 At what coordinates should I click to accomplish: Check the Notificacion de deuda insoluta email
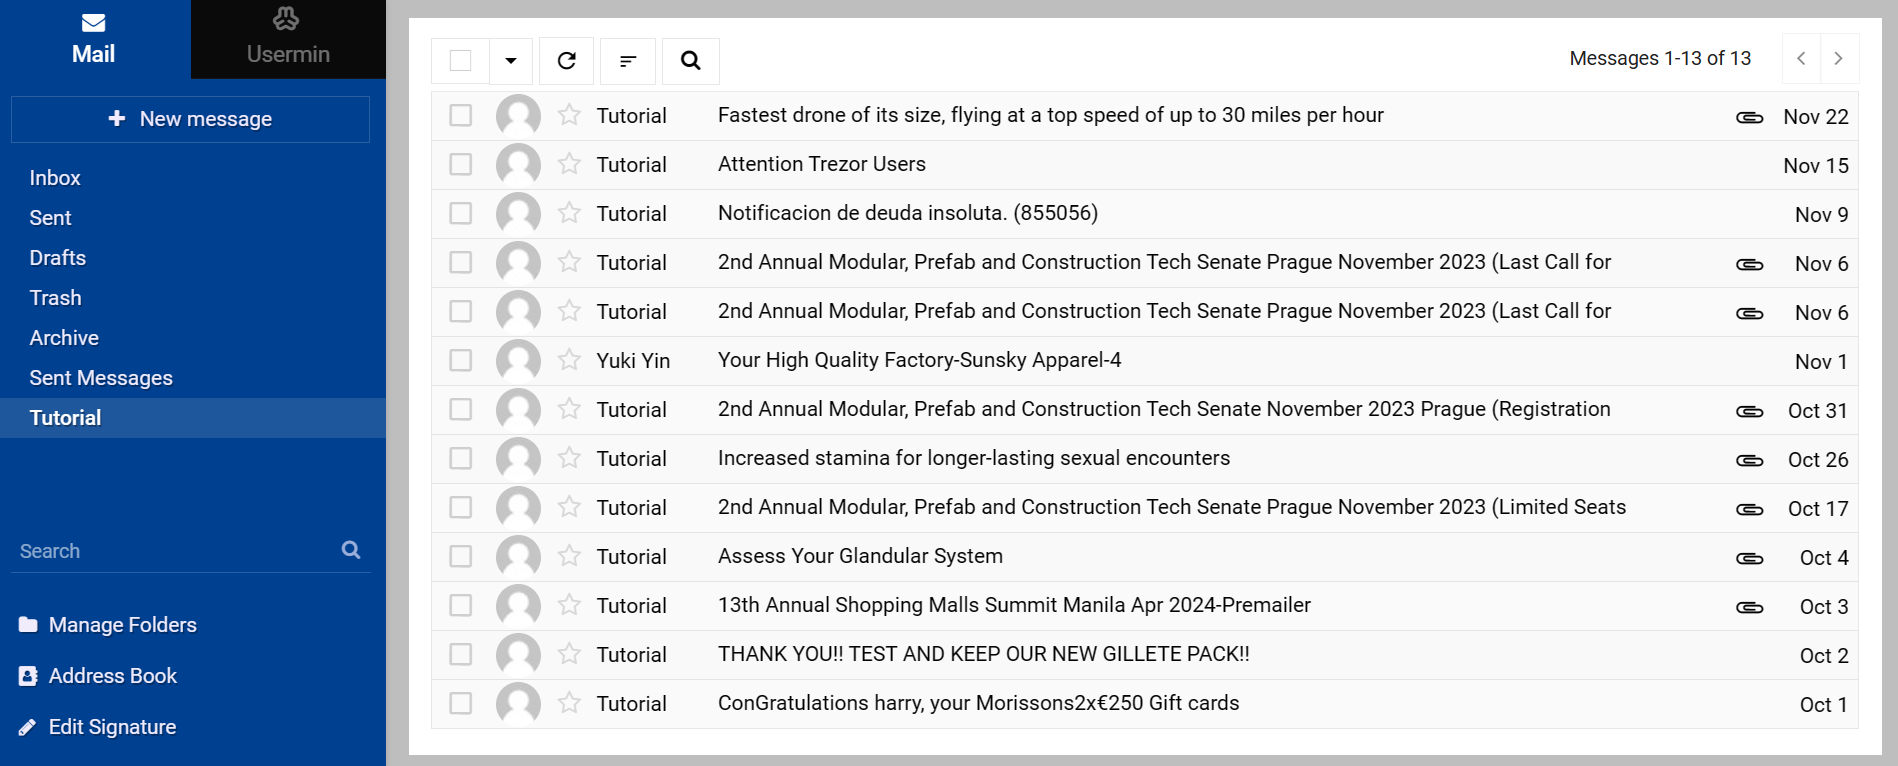(461, 214)
